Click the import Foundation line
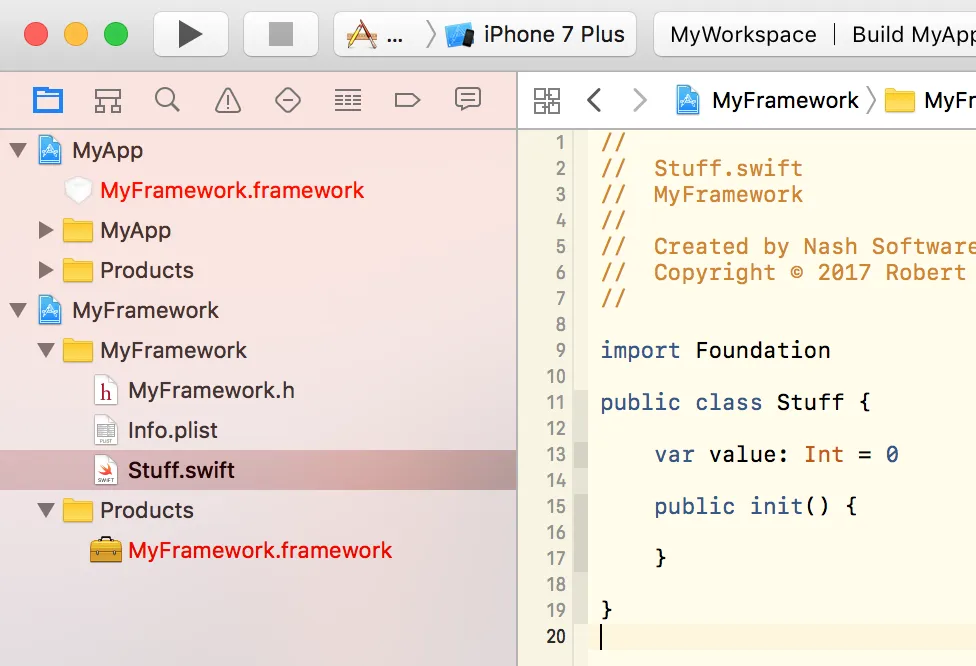The width and height of the screenshot is (976, 666). coord(715,350)
